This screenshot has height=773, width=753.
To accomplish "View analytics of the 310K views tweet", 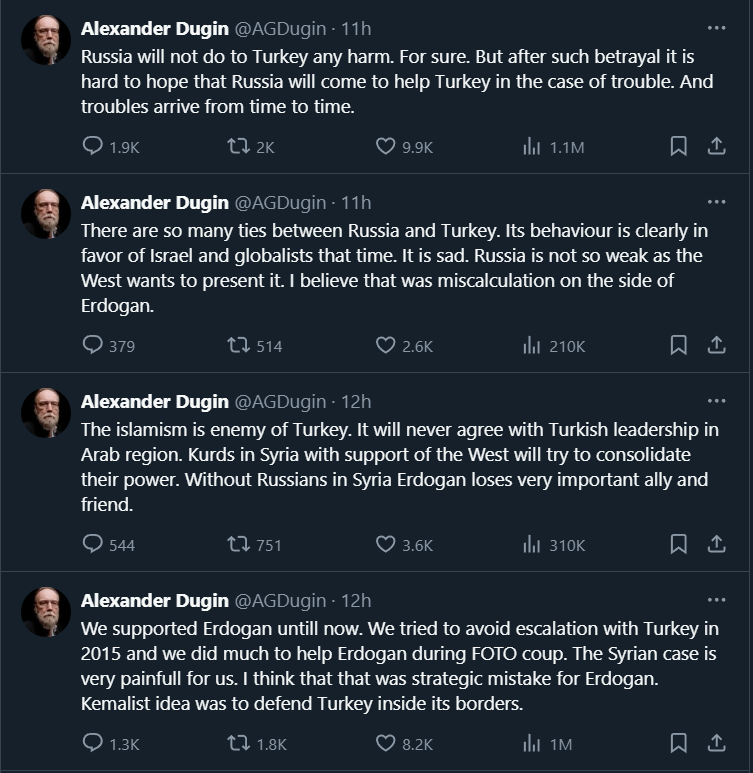I will pyautogui.click(x=532, y=544).
